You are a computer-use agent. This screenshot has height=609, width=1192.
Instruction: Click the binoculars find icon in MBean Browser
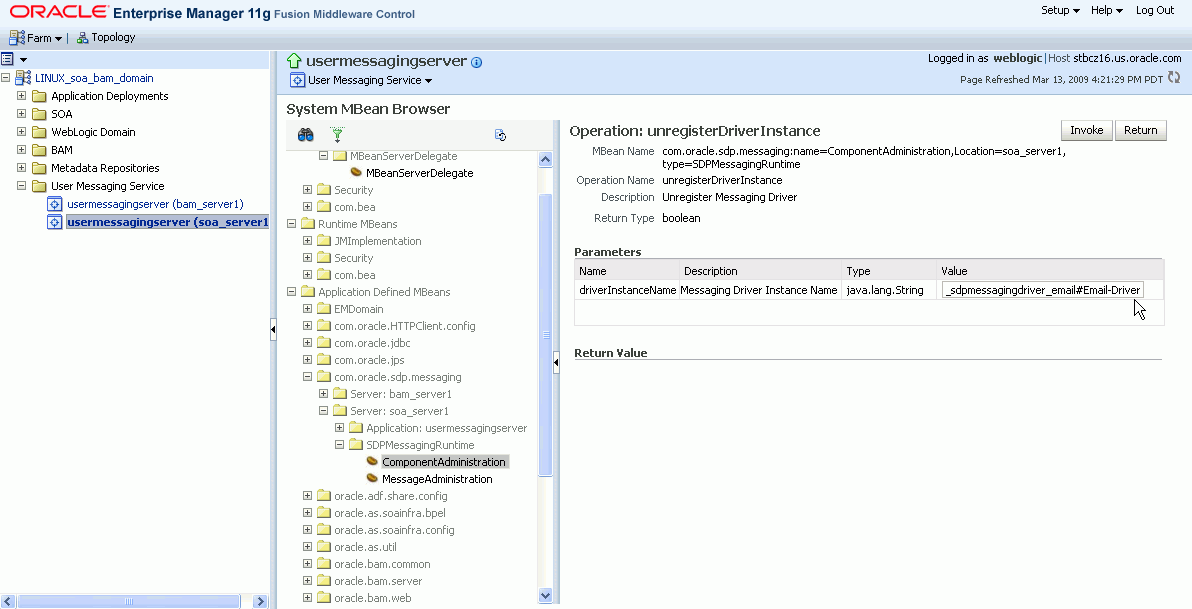[x=306, y=135]
